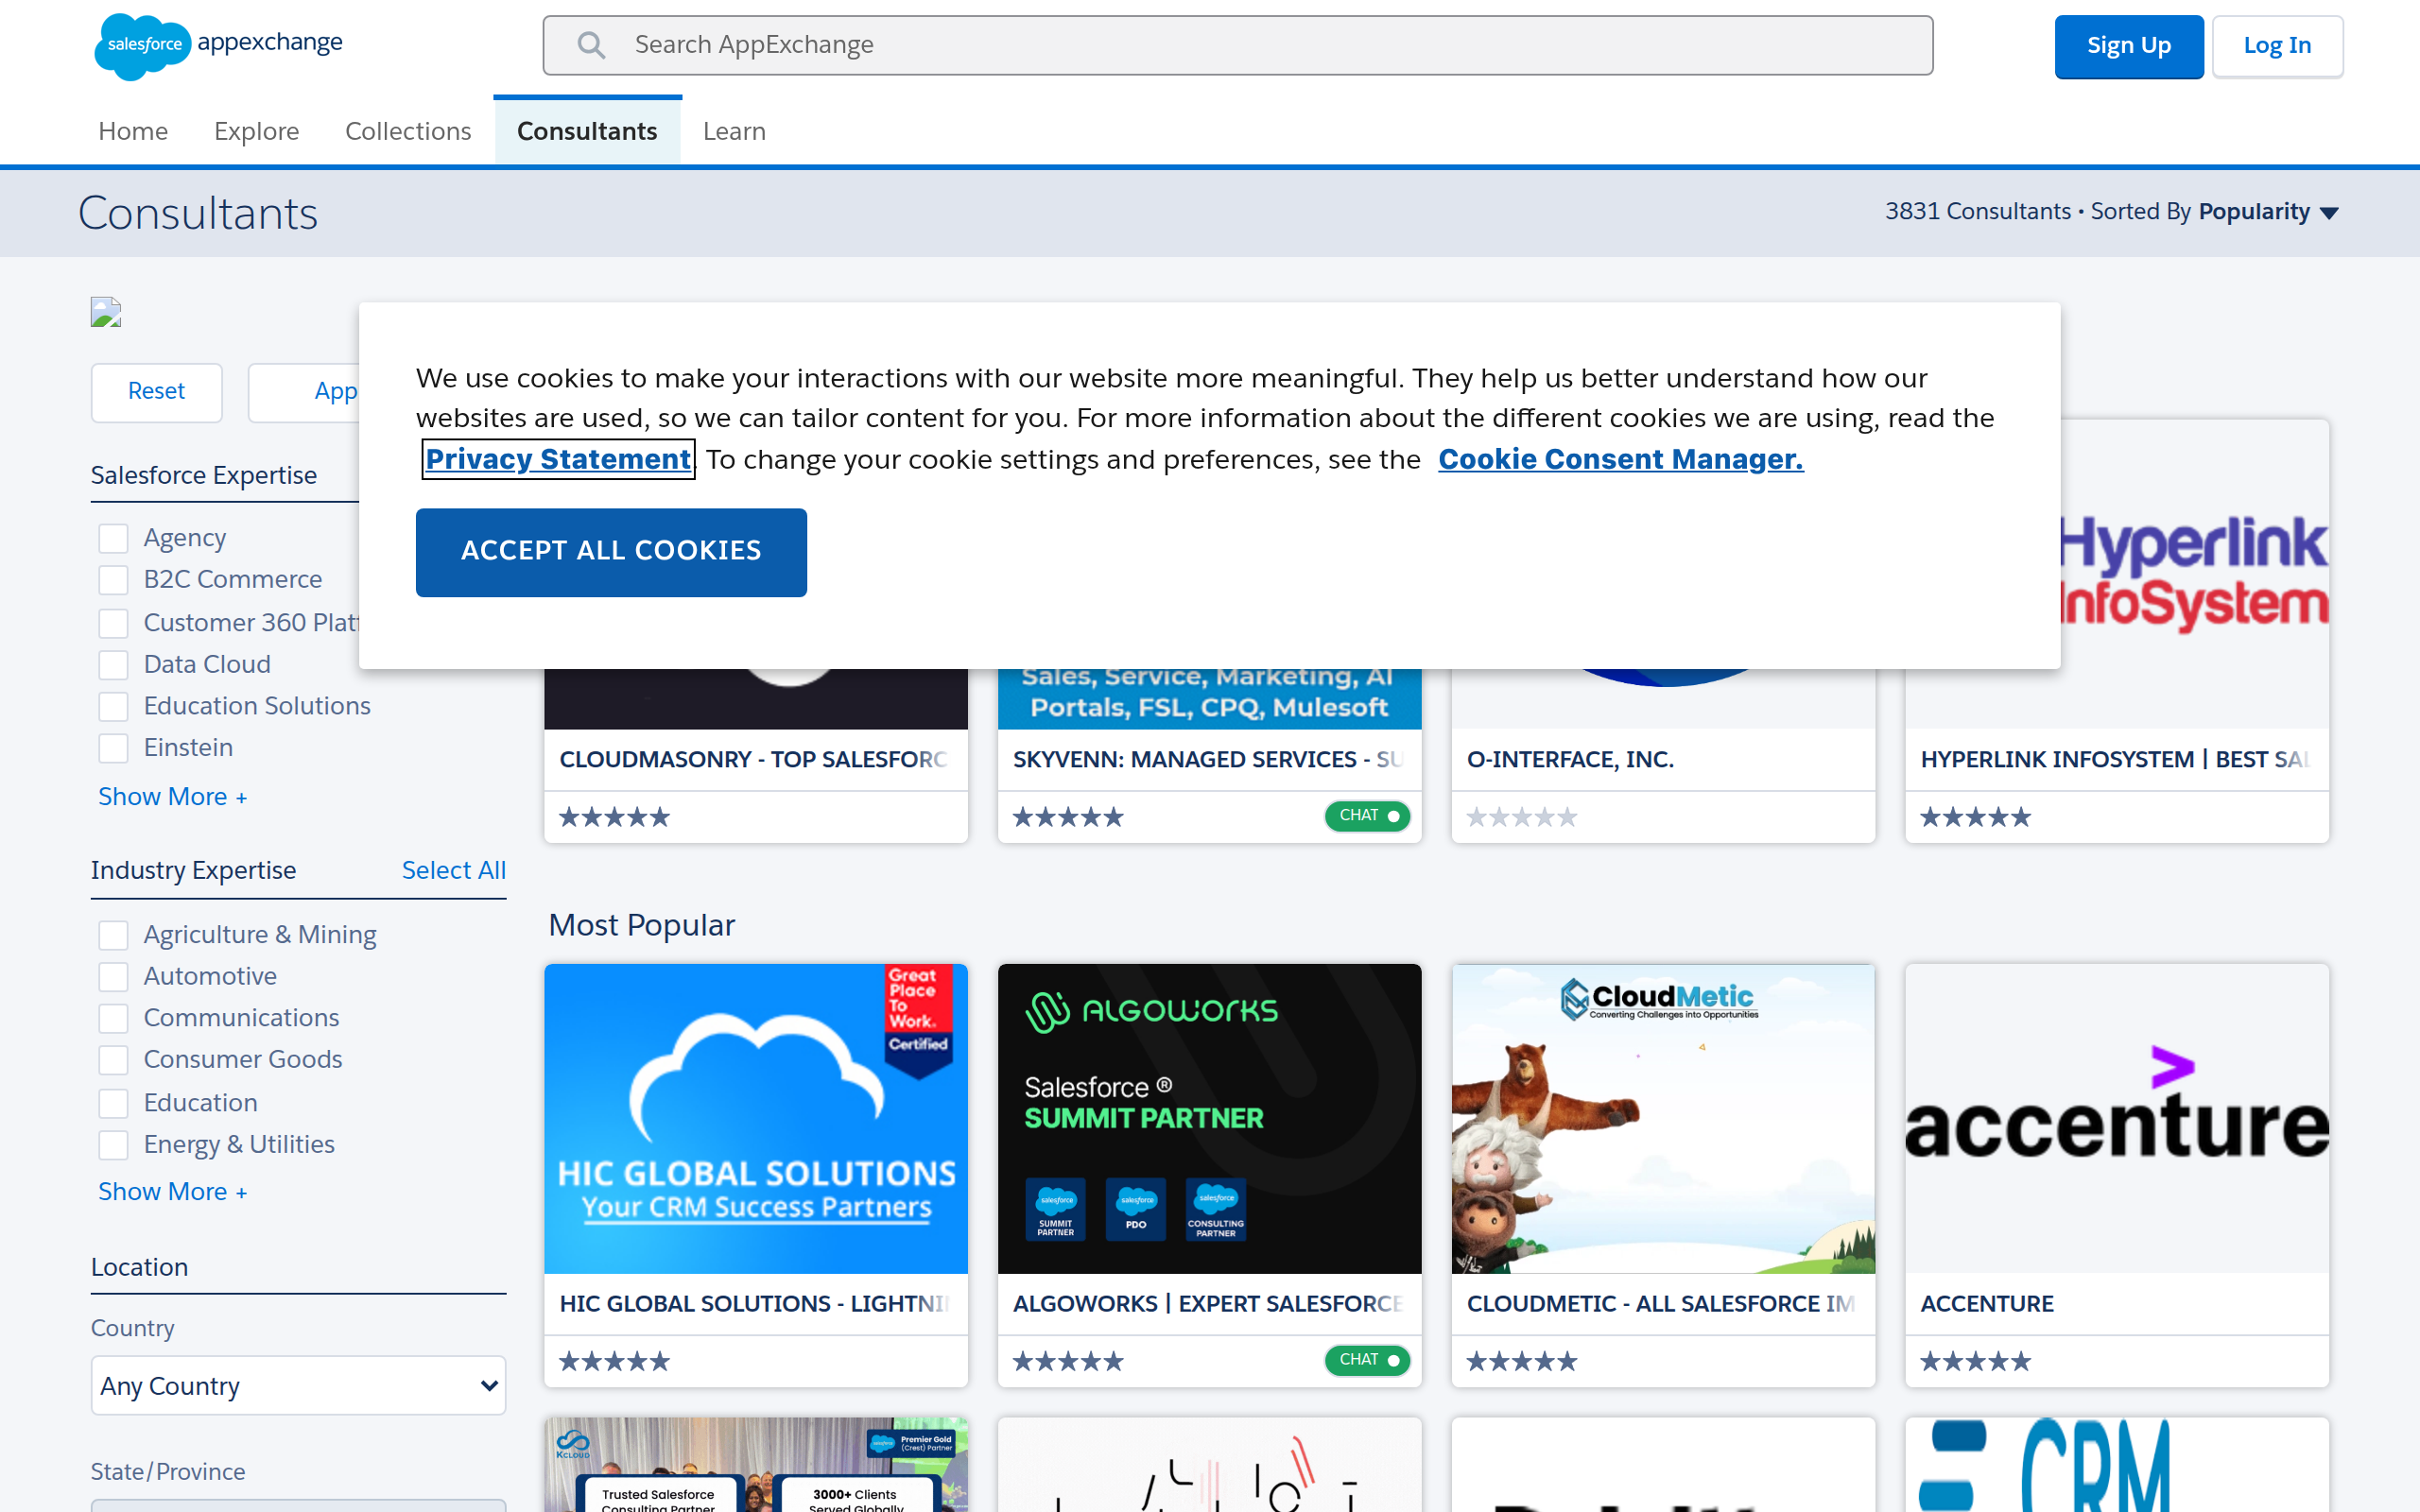
Task: Expand Show More under Salesforce Expertise
Action: (172, 797)
